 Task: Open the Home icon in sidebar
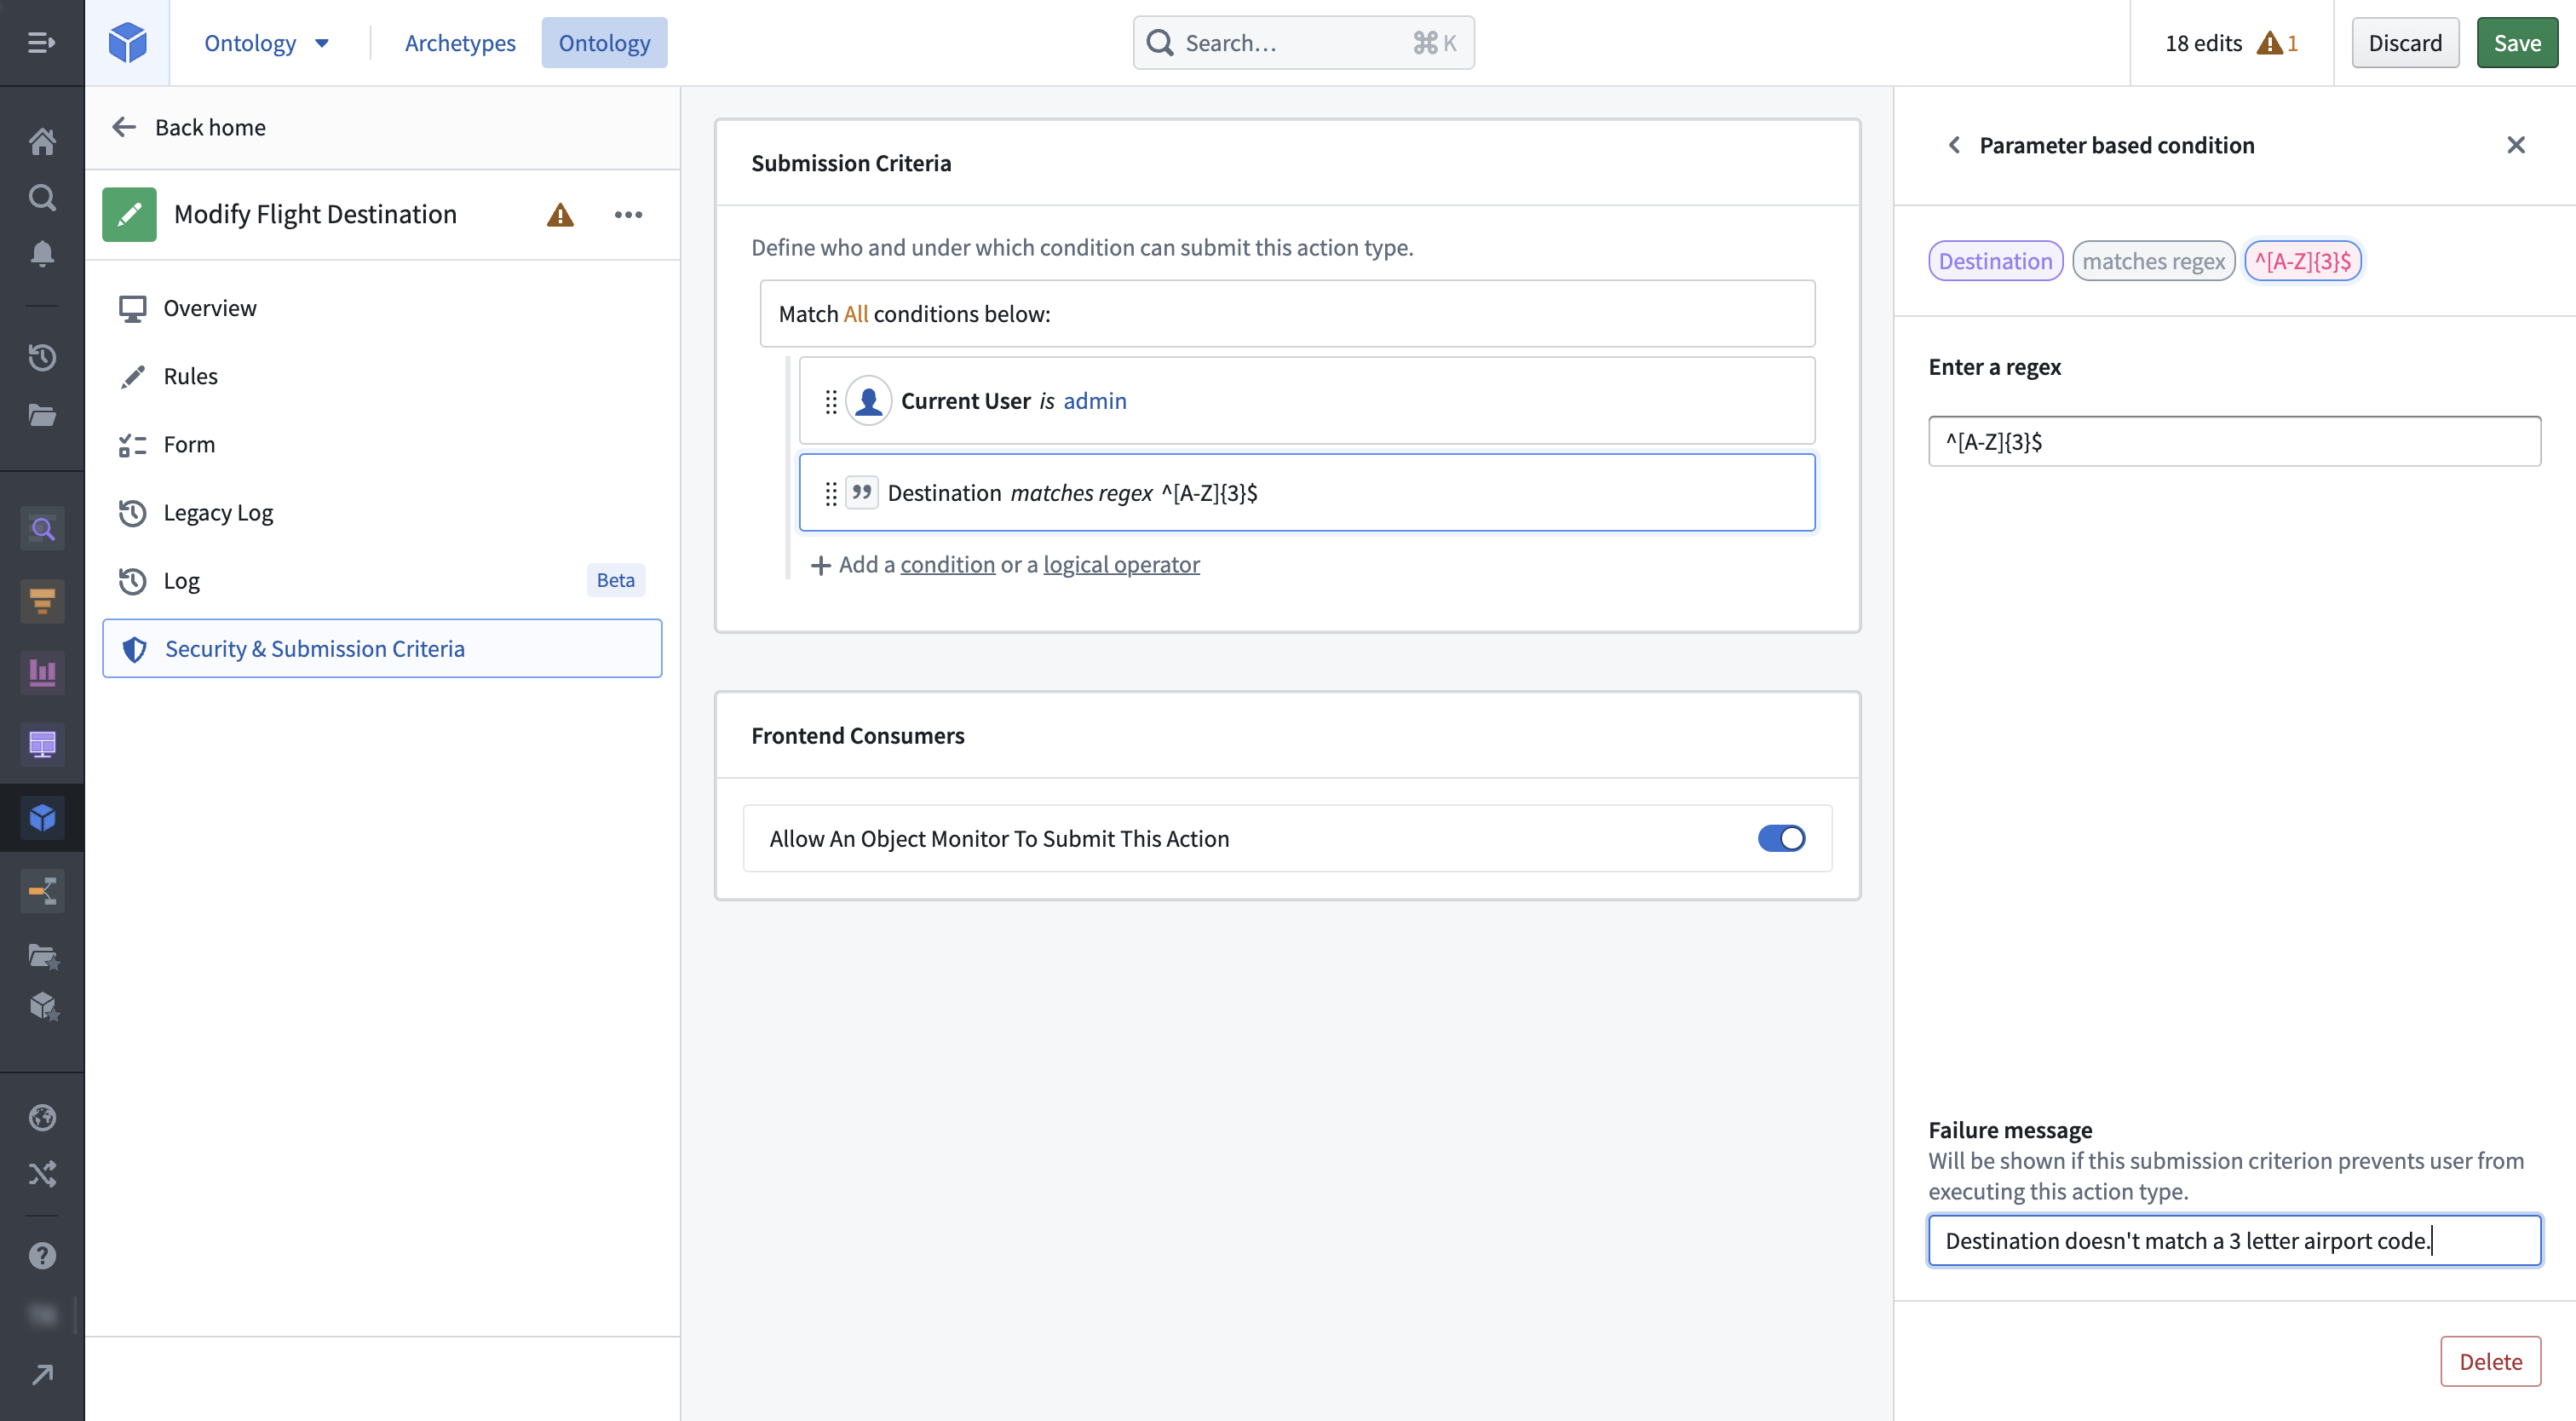tap(42, 141)
